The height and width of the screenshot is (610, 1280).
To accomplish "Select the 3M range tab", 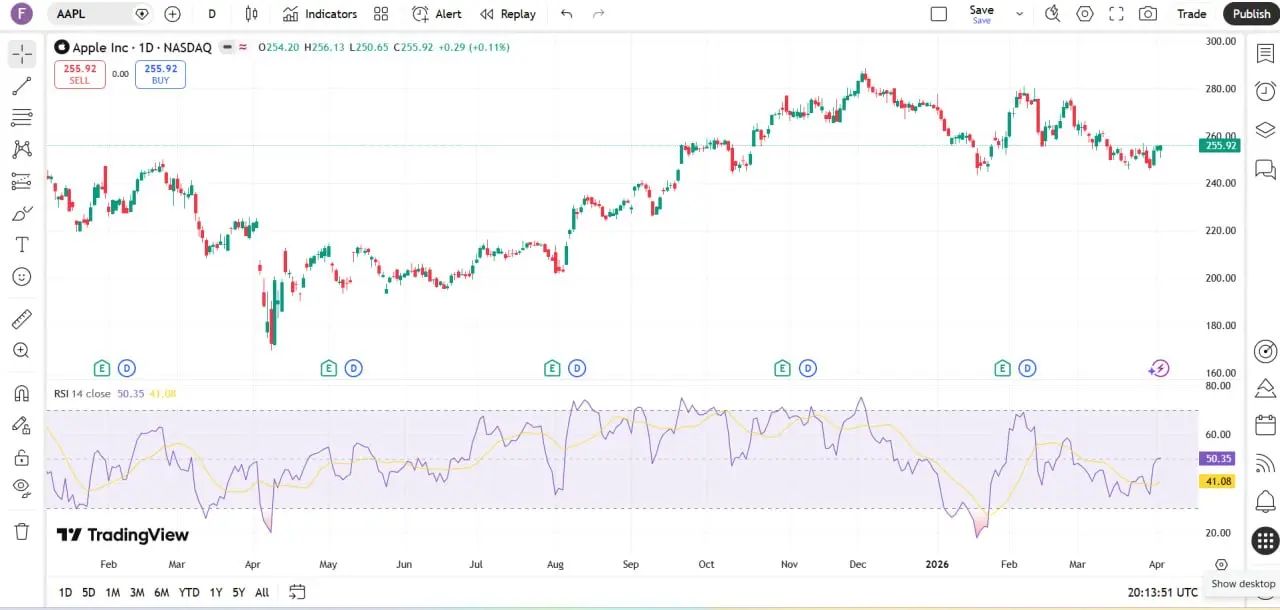I will click(x=137, y=592).
